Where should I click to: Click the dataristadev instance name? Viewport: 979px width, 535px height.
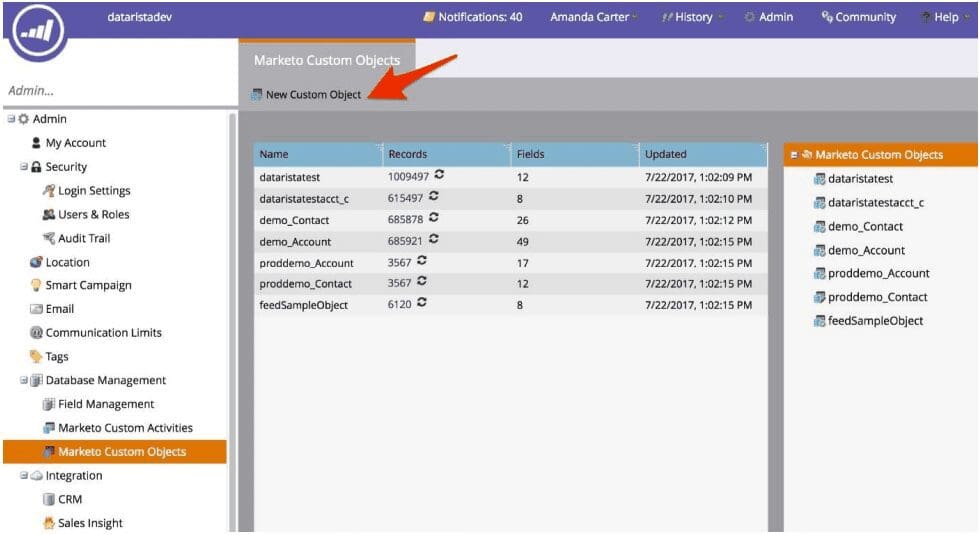tap(139, 17)
